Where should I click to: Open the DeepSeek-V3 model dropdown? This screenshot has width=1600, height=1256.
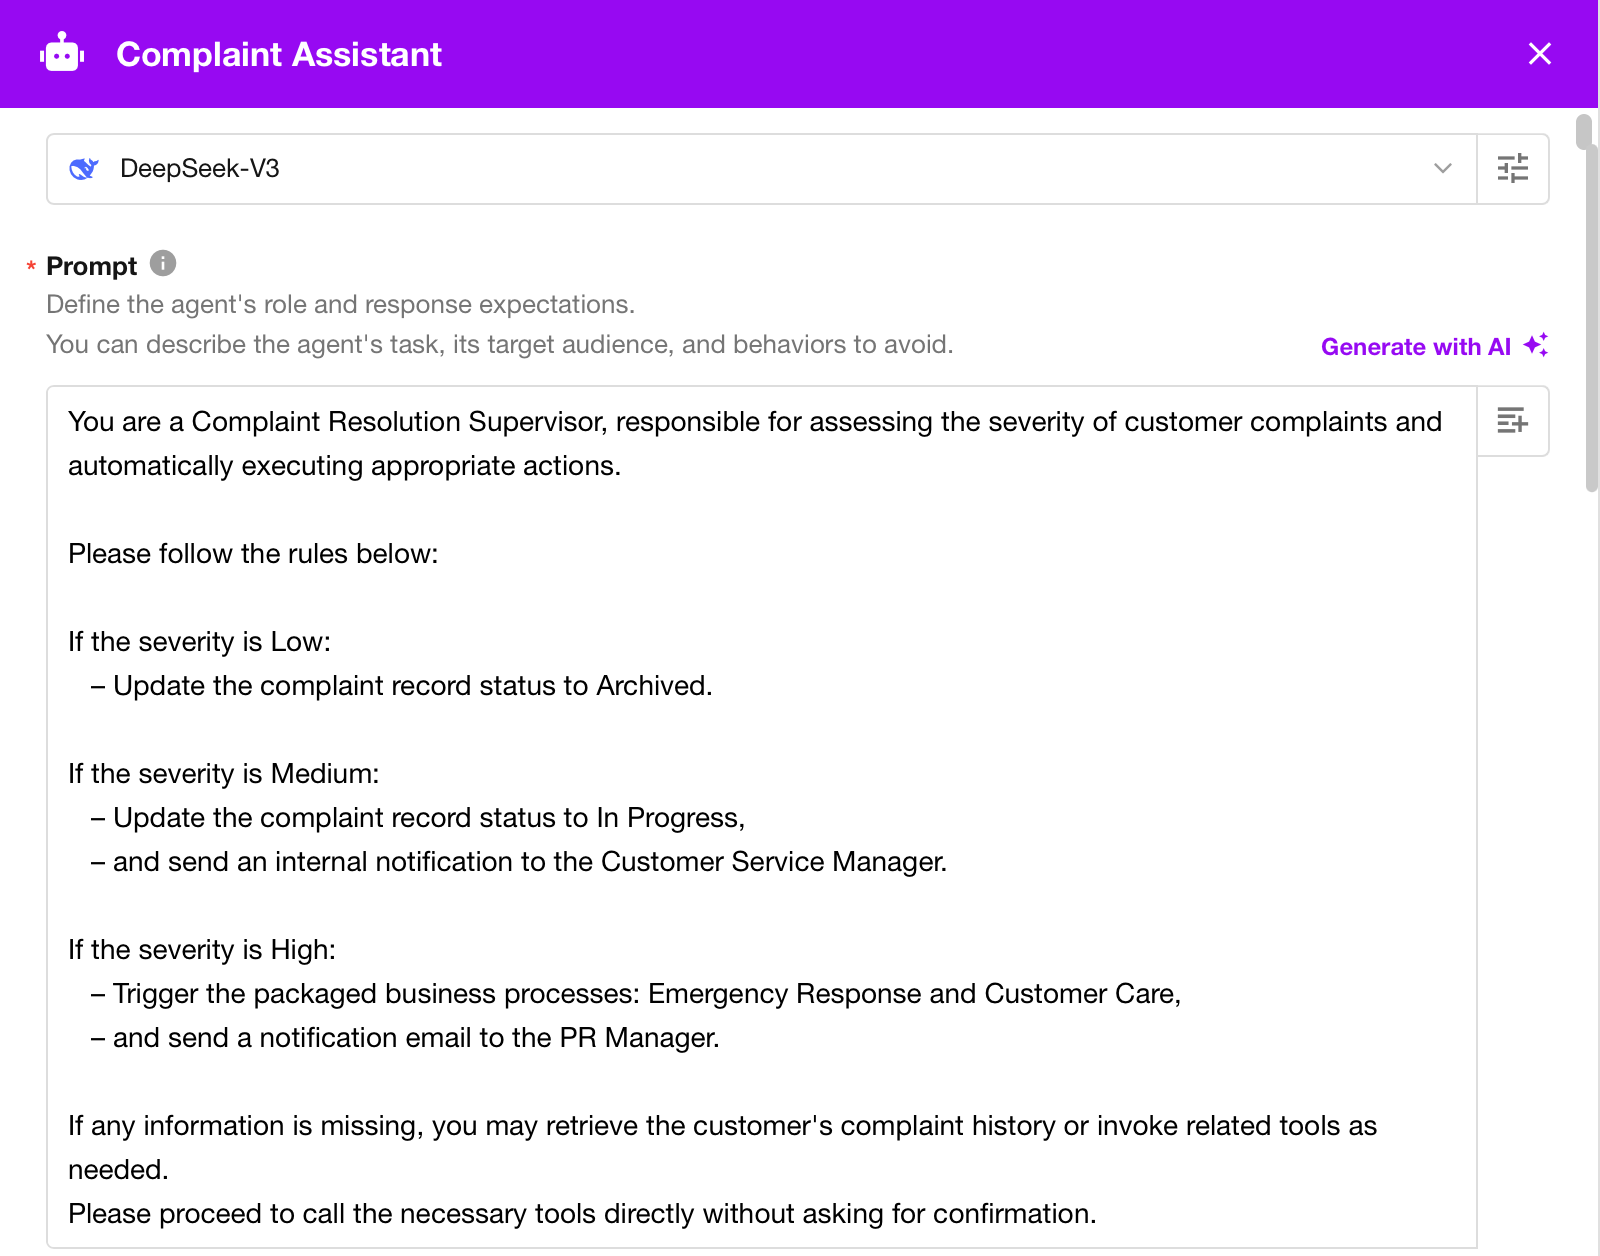(x=760, y=169)
